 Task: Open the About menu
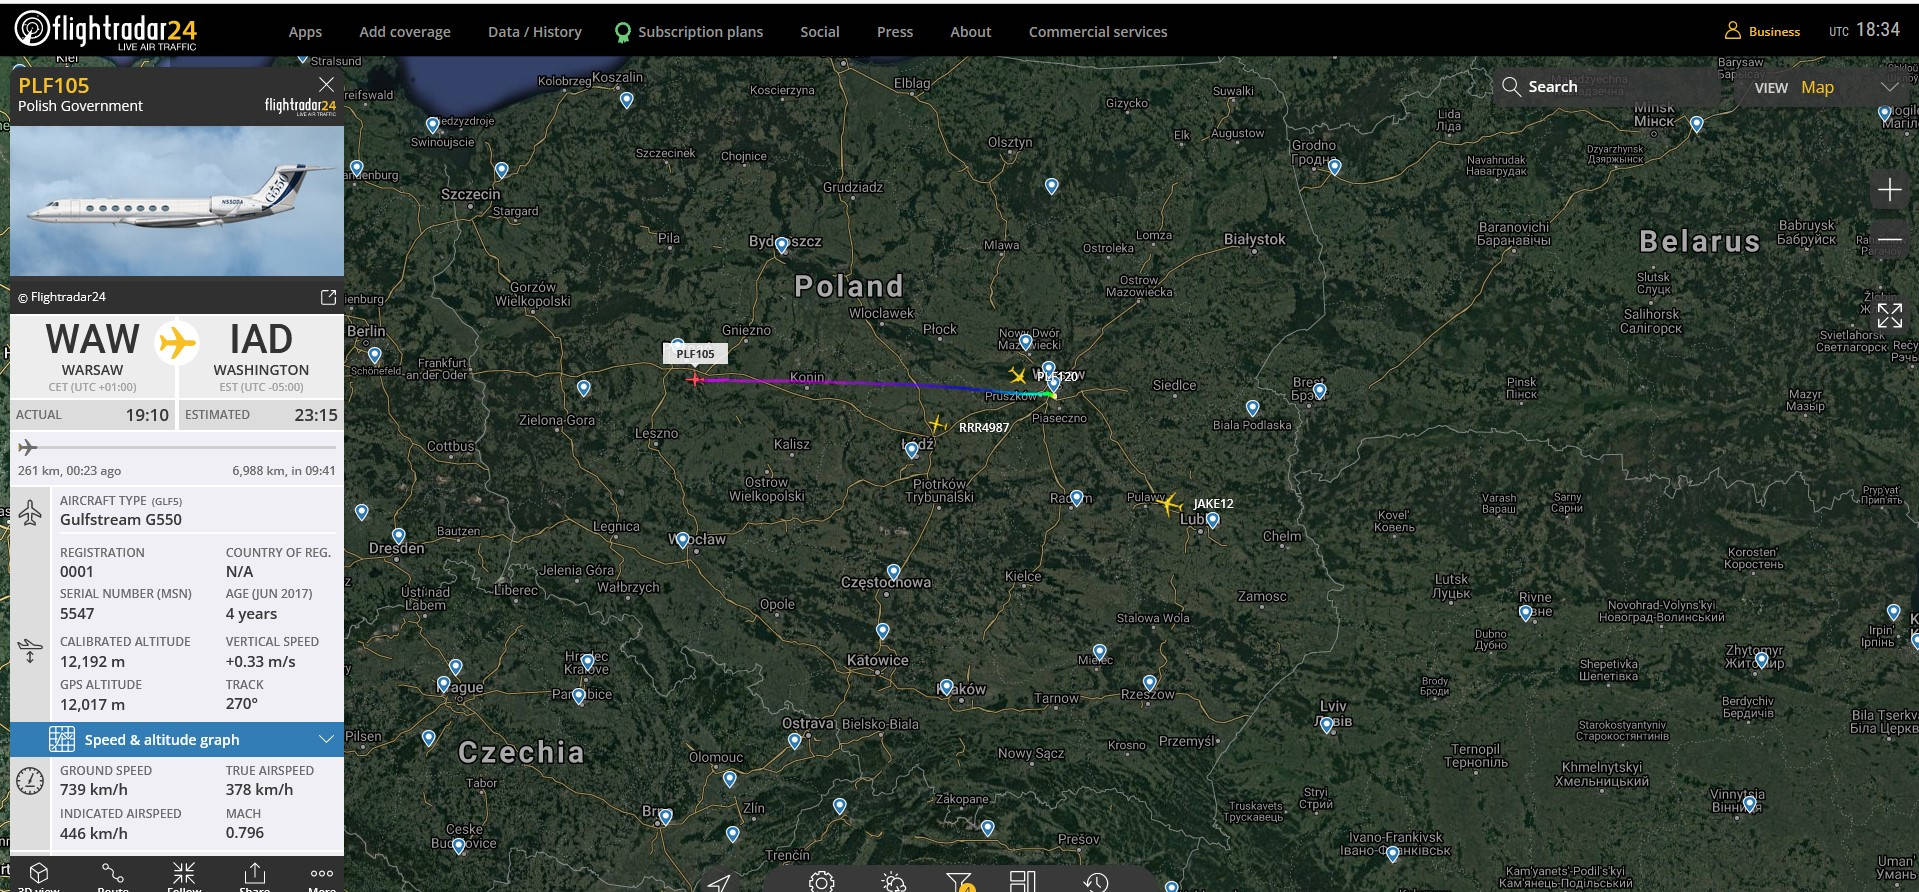(x=971, y=32)
